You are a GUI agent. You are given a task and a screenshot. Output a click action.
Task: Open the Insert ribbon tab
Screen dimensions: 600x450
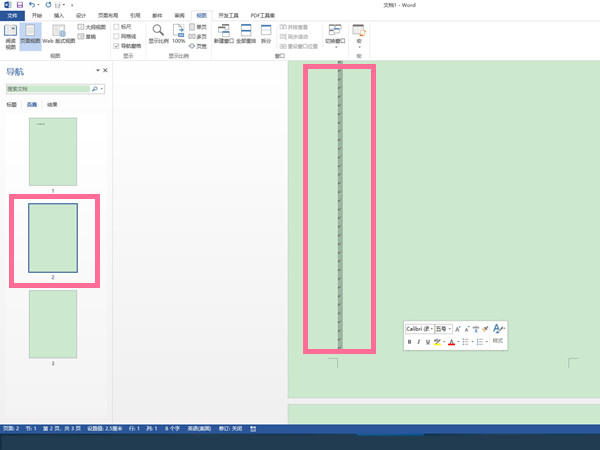coord(59,15)
